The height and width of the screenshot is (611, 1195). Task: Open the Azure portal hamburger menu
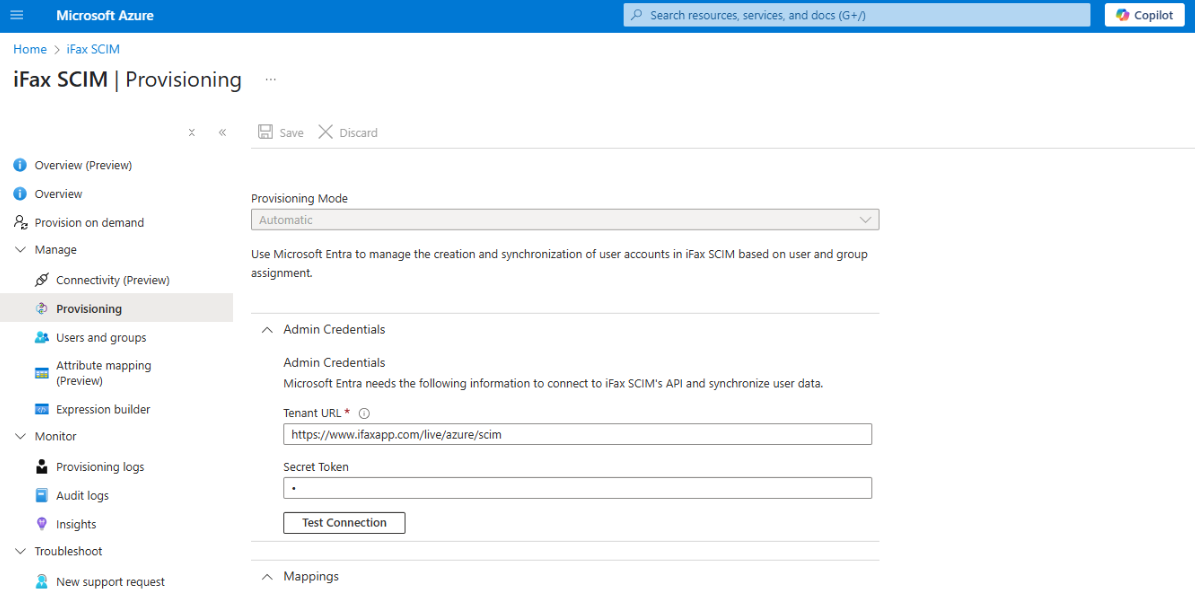17,15
